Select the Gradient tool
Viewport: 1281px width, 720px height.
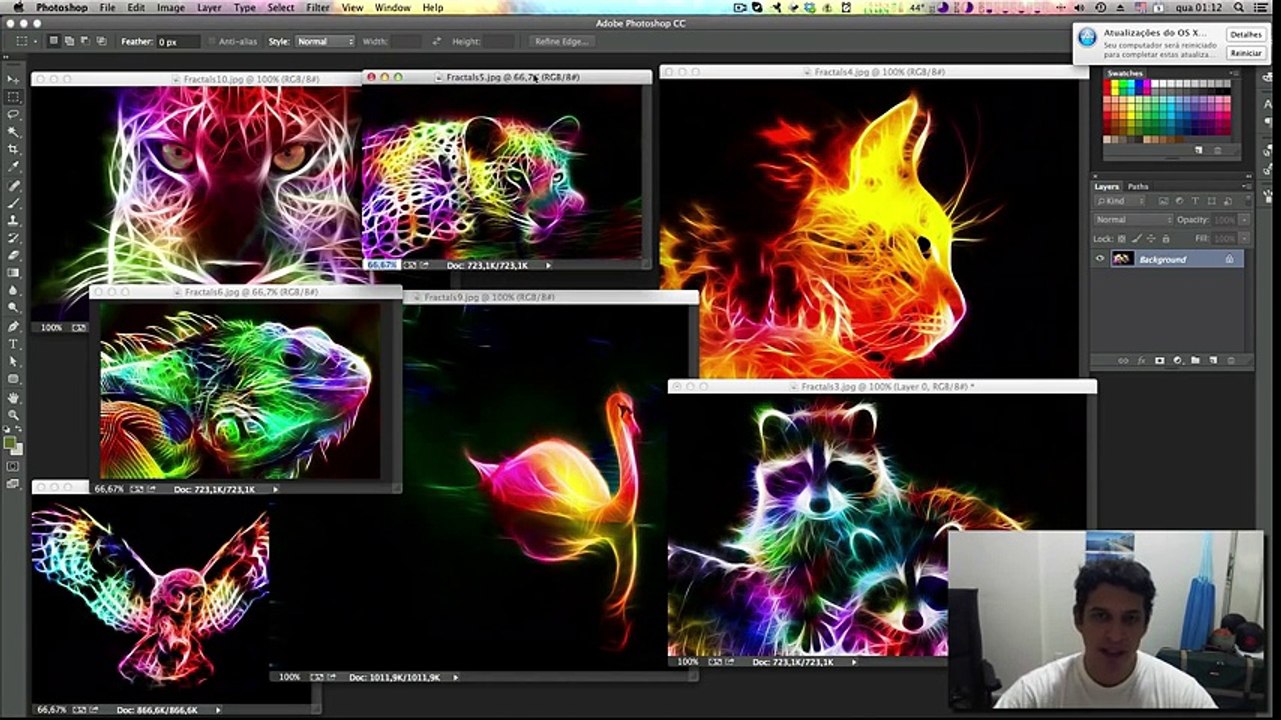tap(13, 272)
